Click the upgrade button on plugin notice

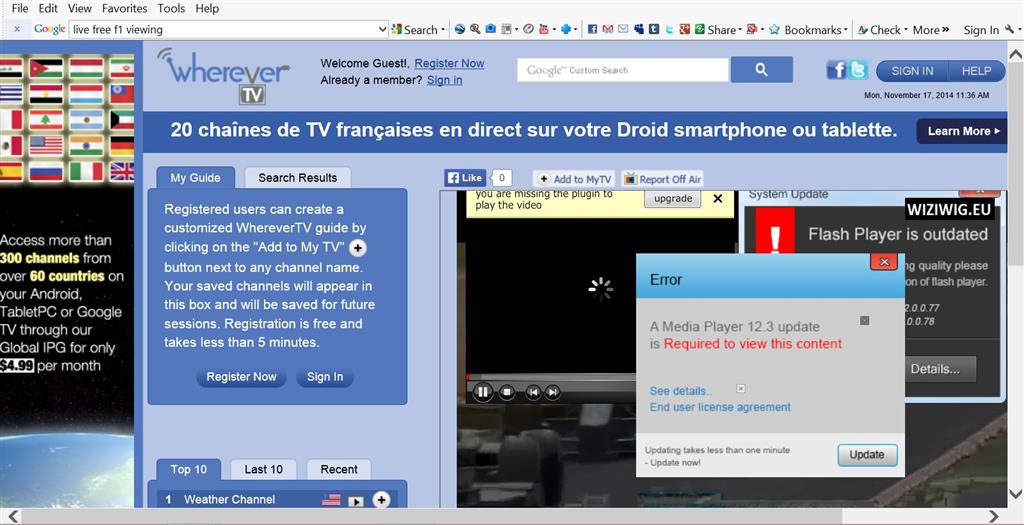(x=673, y=199)
